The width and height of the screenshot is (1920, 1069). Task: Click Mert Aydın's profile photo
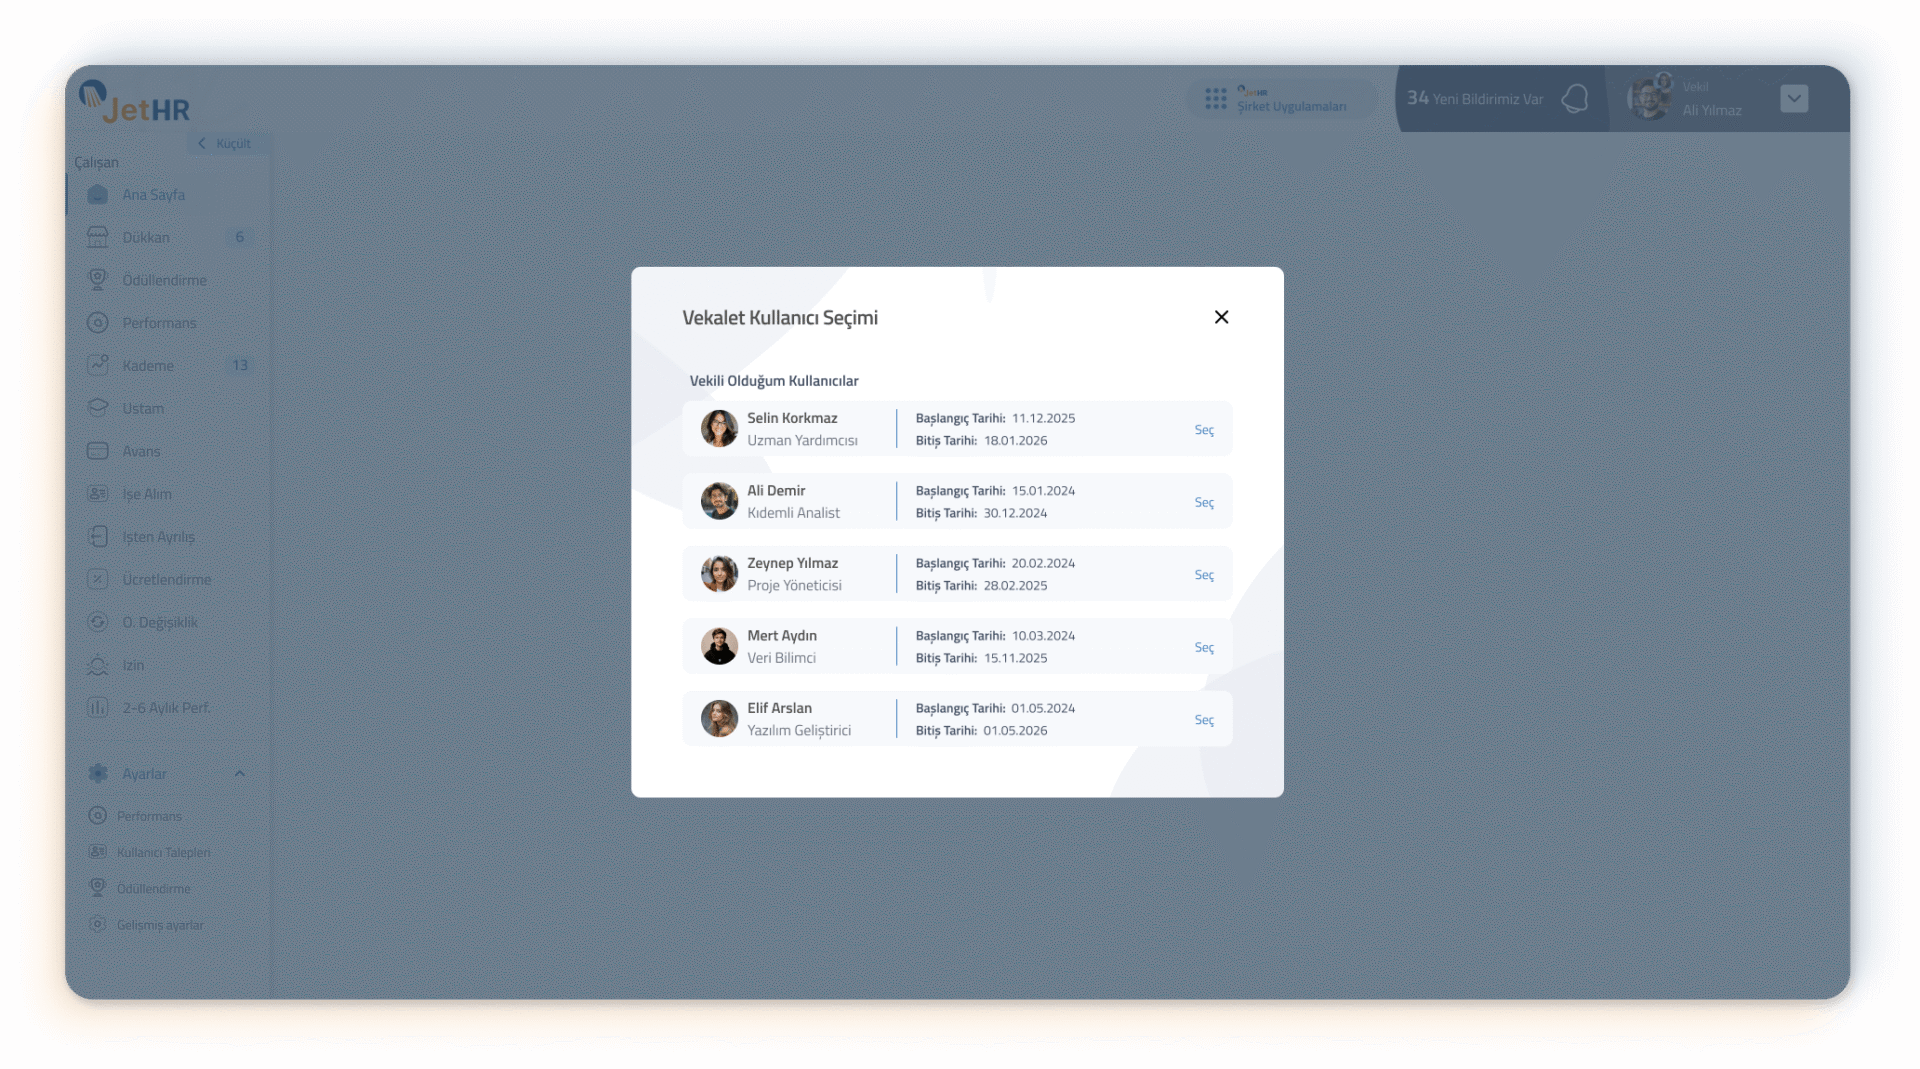click(719, 647)
